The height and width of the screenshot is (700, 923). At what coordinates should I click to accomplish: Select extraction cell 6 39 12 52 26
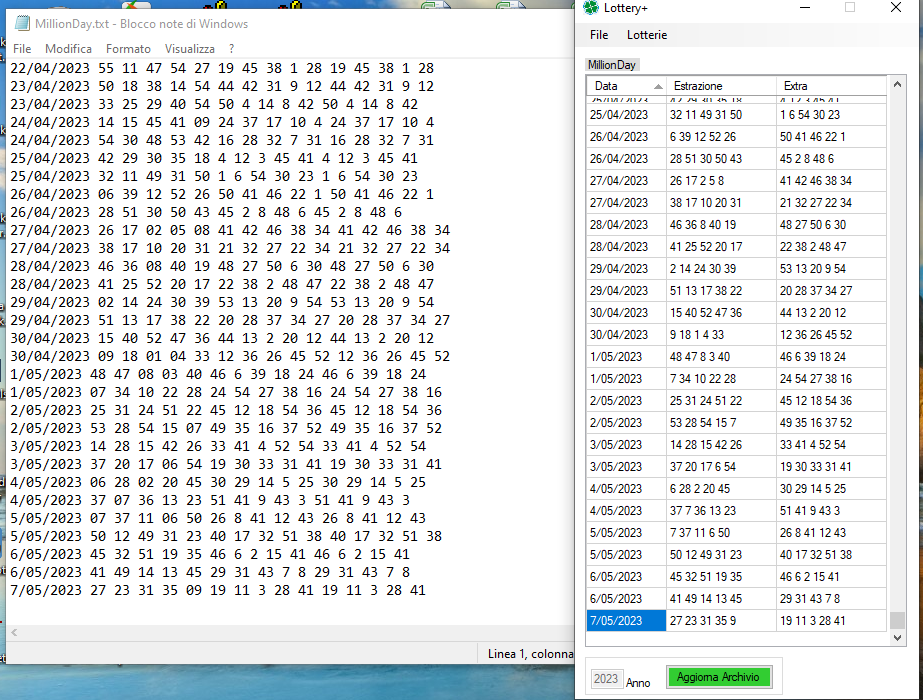(721, 137)
